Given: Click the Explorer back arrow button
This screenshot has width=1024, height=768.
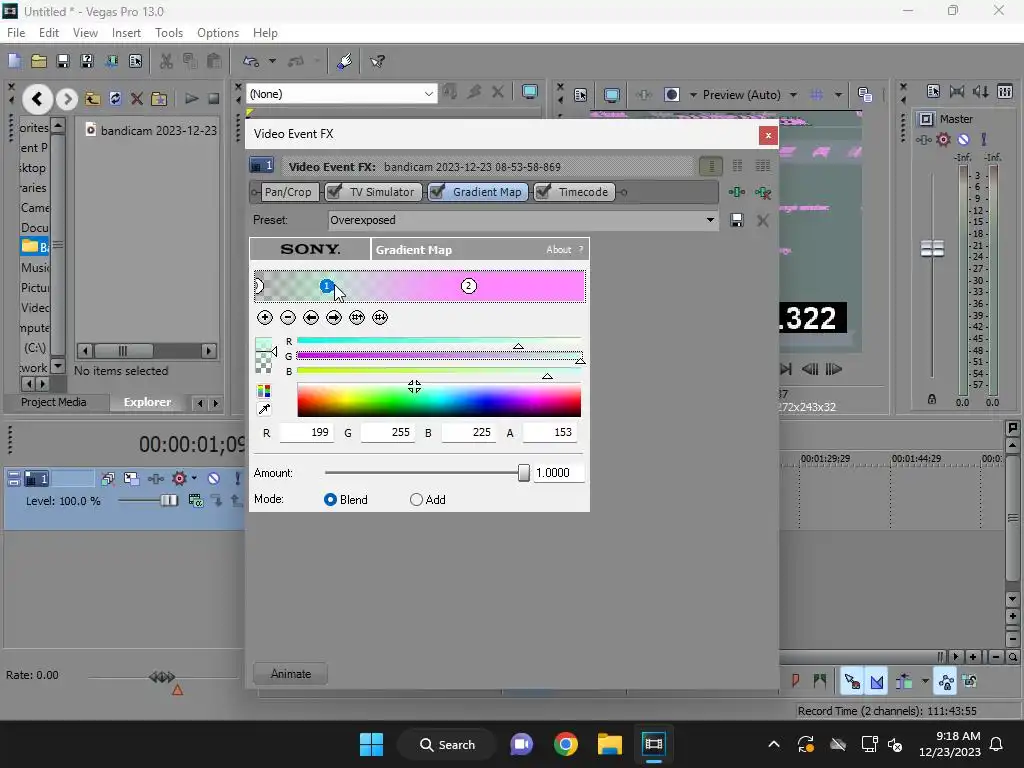Looking at the screenshot, I should (x=37, y=99).
